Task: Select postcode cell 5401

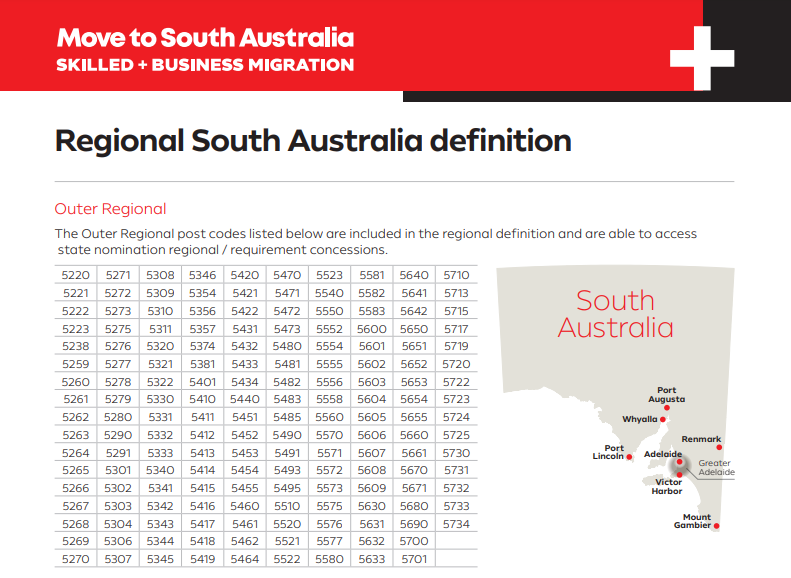Action: [x=203, y=382]
